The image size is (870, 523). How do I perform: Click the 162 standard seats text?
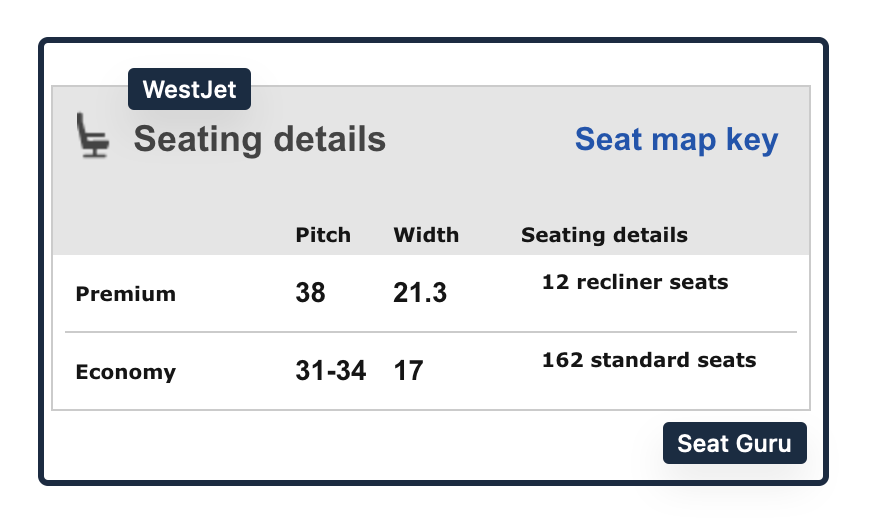point(649,360)
